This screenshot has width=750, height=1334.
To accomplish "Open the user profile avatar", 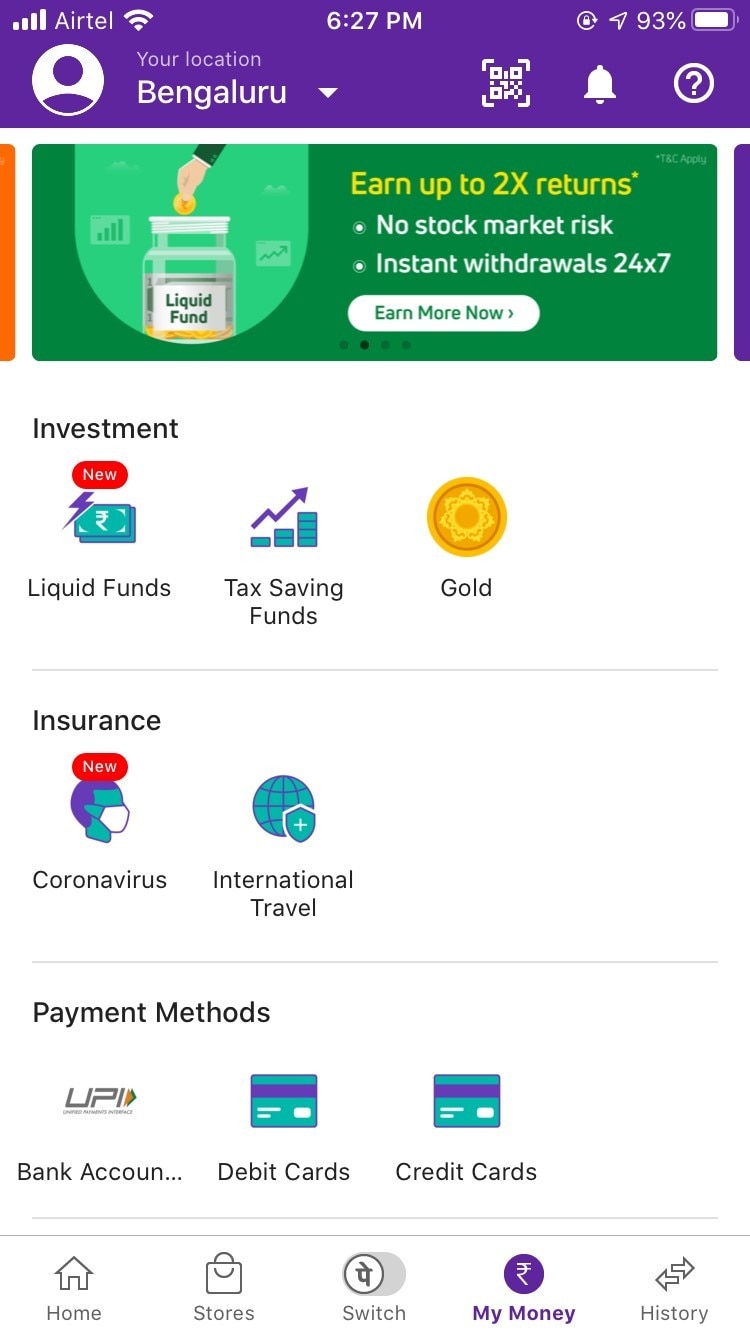I will point(68,80).
